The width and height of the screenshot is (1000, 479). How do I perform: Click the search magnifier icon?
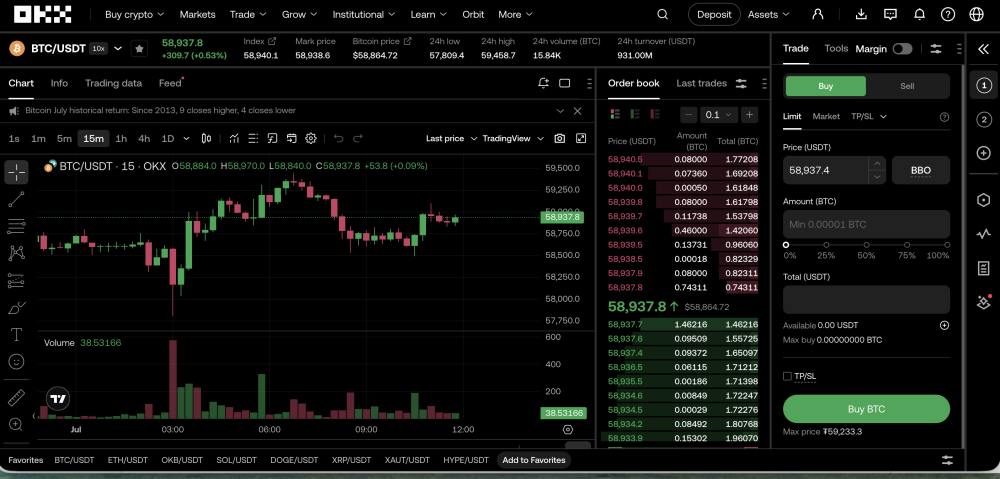click(x=663, y=14)
